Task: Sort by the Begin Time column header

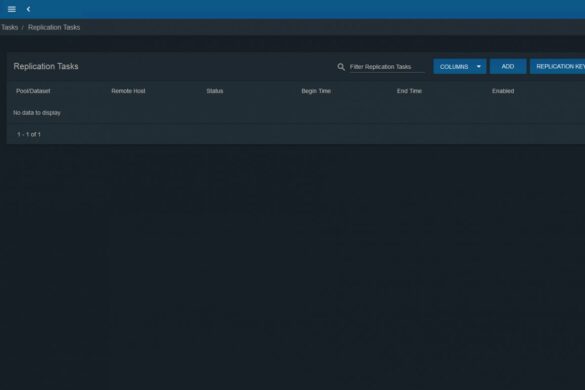Action: tap(316, 91)
